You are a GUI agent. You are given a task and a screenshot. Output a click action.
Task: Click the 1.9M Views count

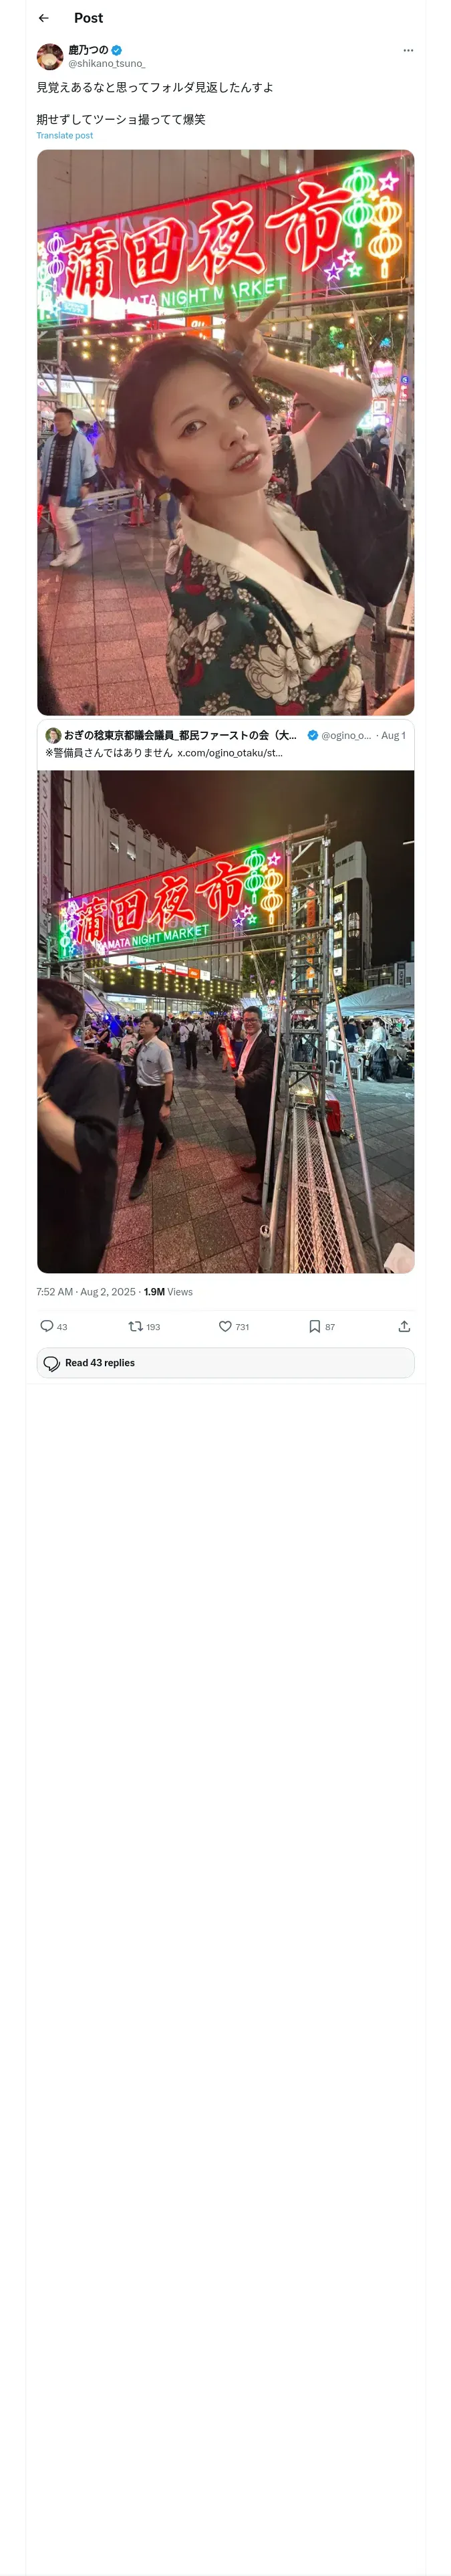point(168,1292)
